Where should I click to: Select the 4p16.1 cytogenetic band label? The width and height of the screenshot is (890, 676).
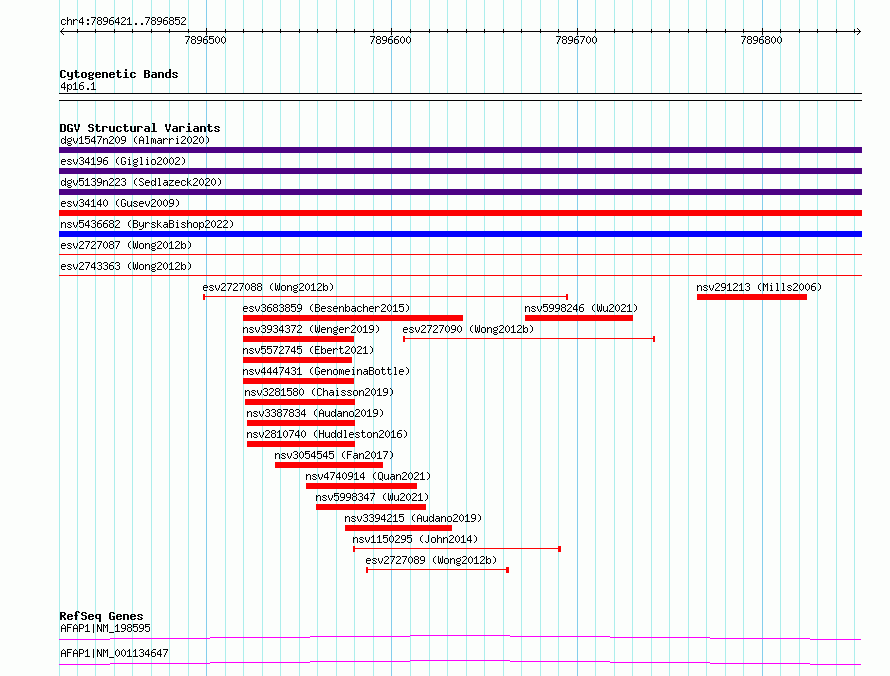(x=78, y=86)
